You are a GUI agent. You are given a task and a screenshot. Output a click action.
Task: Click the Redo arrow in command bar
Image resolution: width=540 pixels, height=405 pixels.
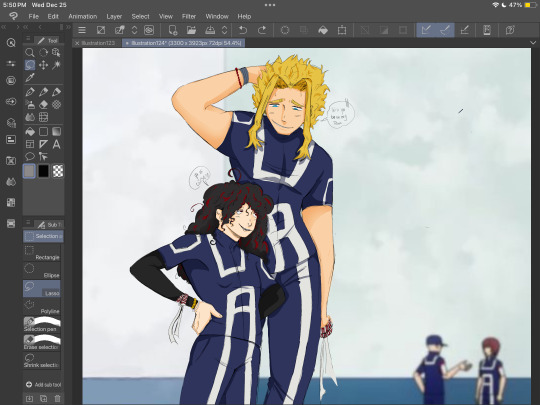click(x=262, y=30)
